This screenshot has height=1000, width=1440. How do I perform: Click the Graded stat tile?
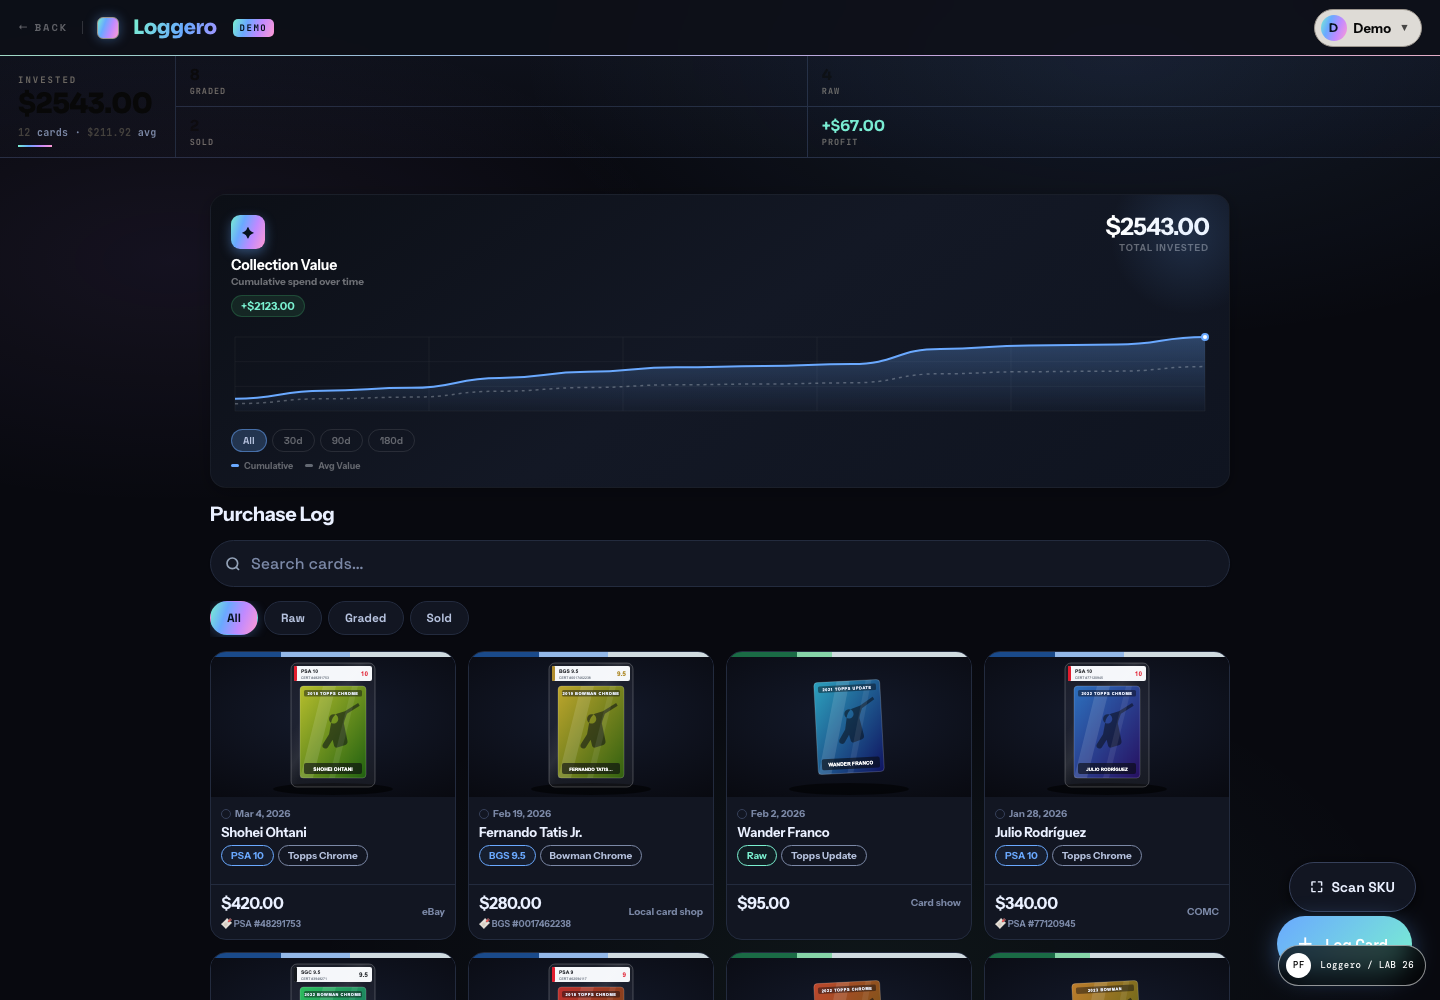pyautogui.click(x=491, y=81)
